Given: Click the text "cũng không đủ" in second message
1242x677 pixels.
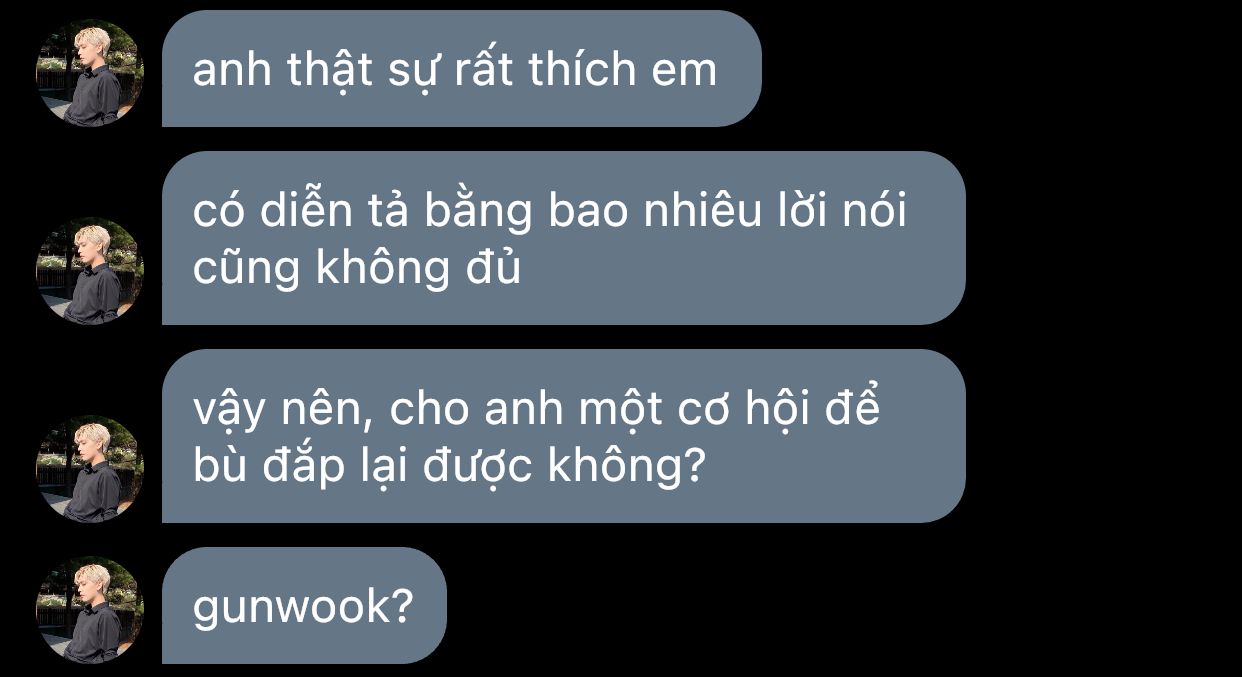Looking at the screenshot, I should [357, 268].
